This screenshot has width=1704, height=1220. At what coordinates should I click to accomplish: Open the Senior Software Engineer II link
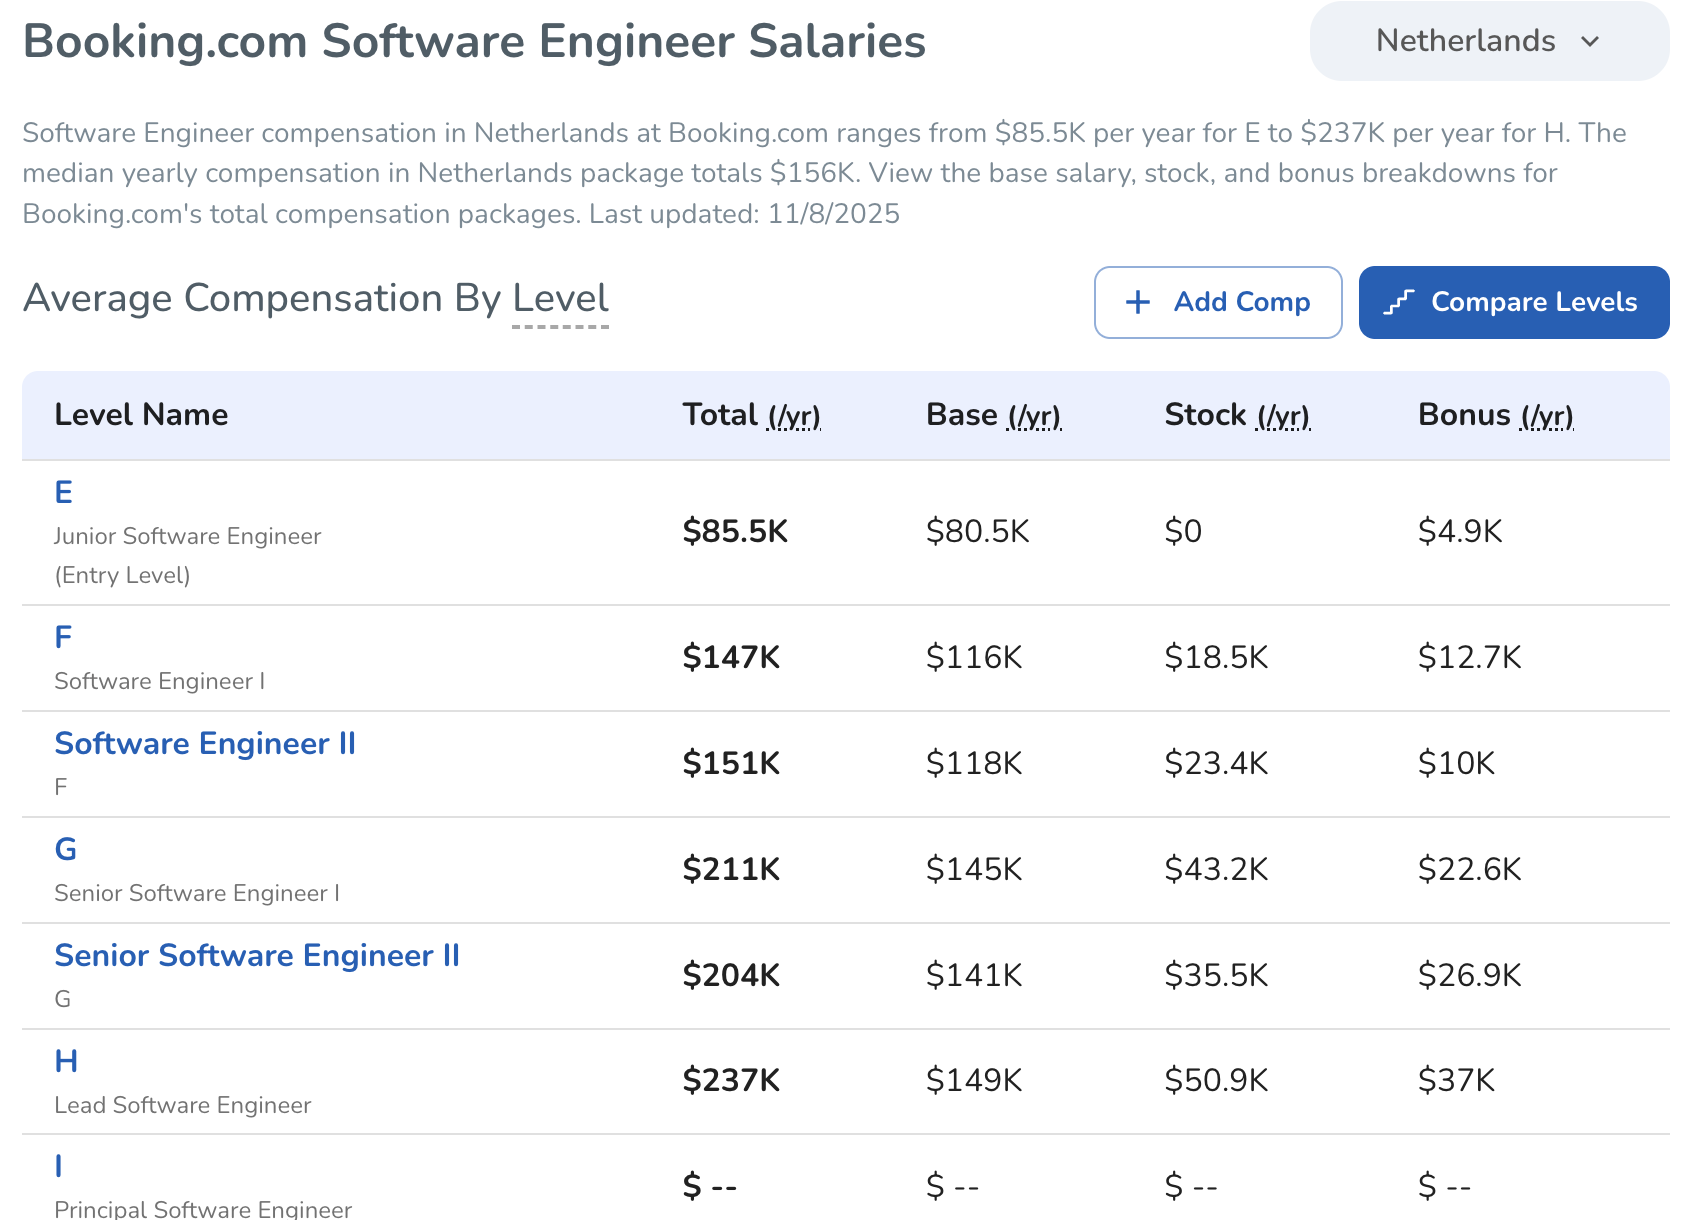tap(257, 955)
